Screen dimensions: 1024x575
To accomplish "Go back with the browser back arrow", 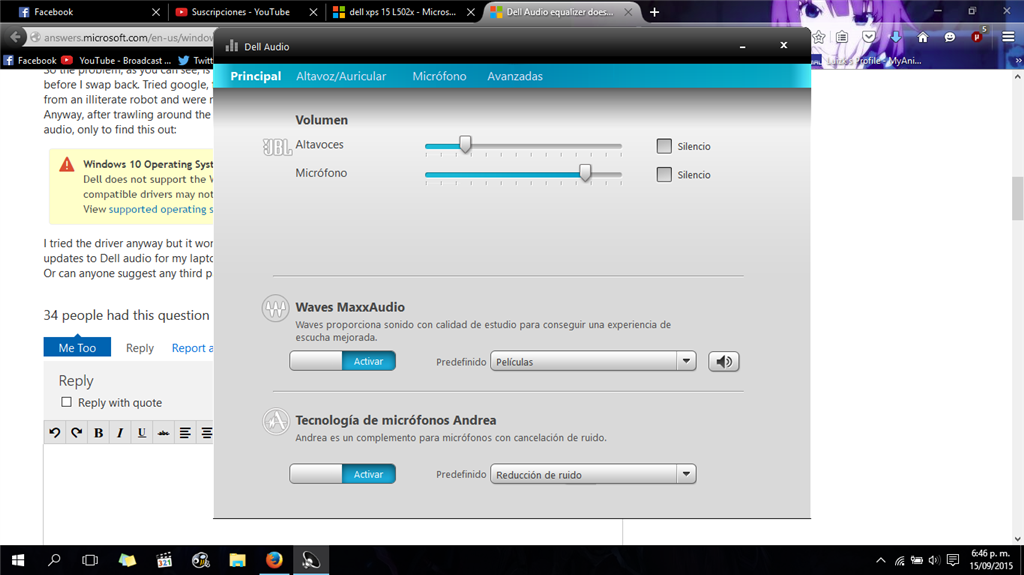I will coord(16,37).
